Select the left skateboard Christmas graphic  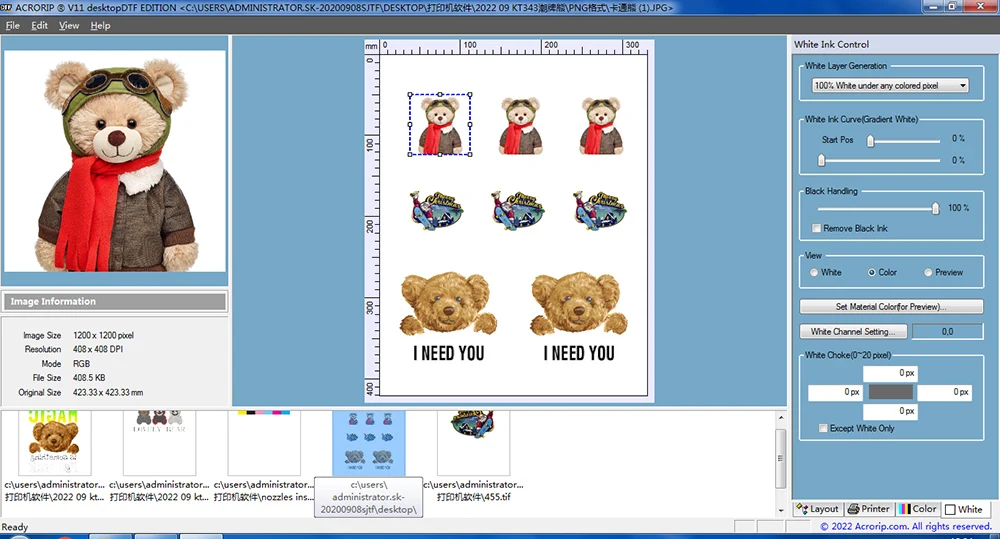coord(437,210)
